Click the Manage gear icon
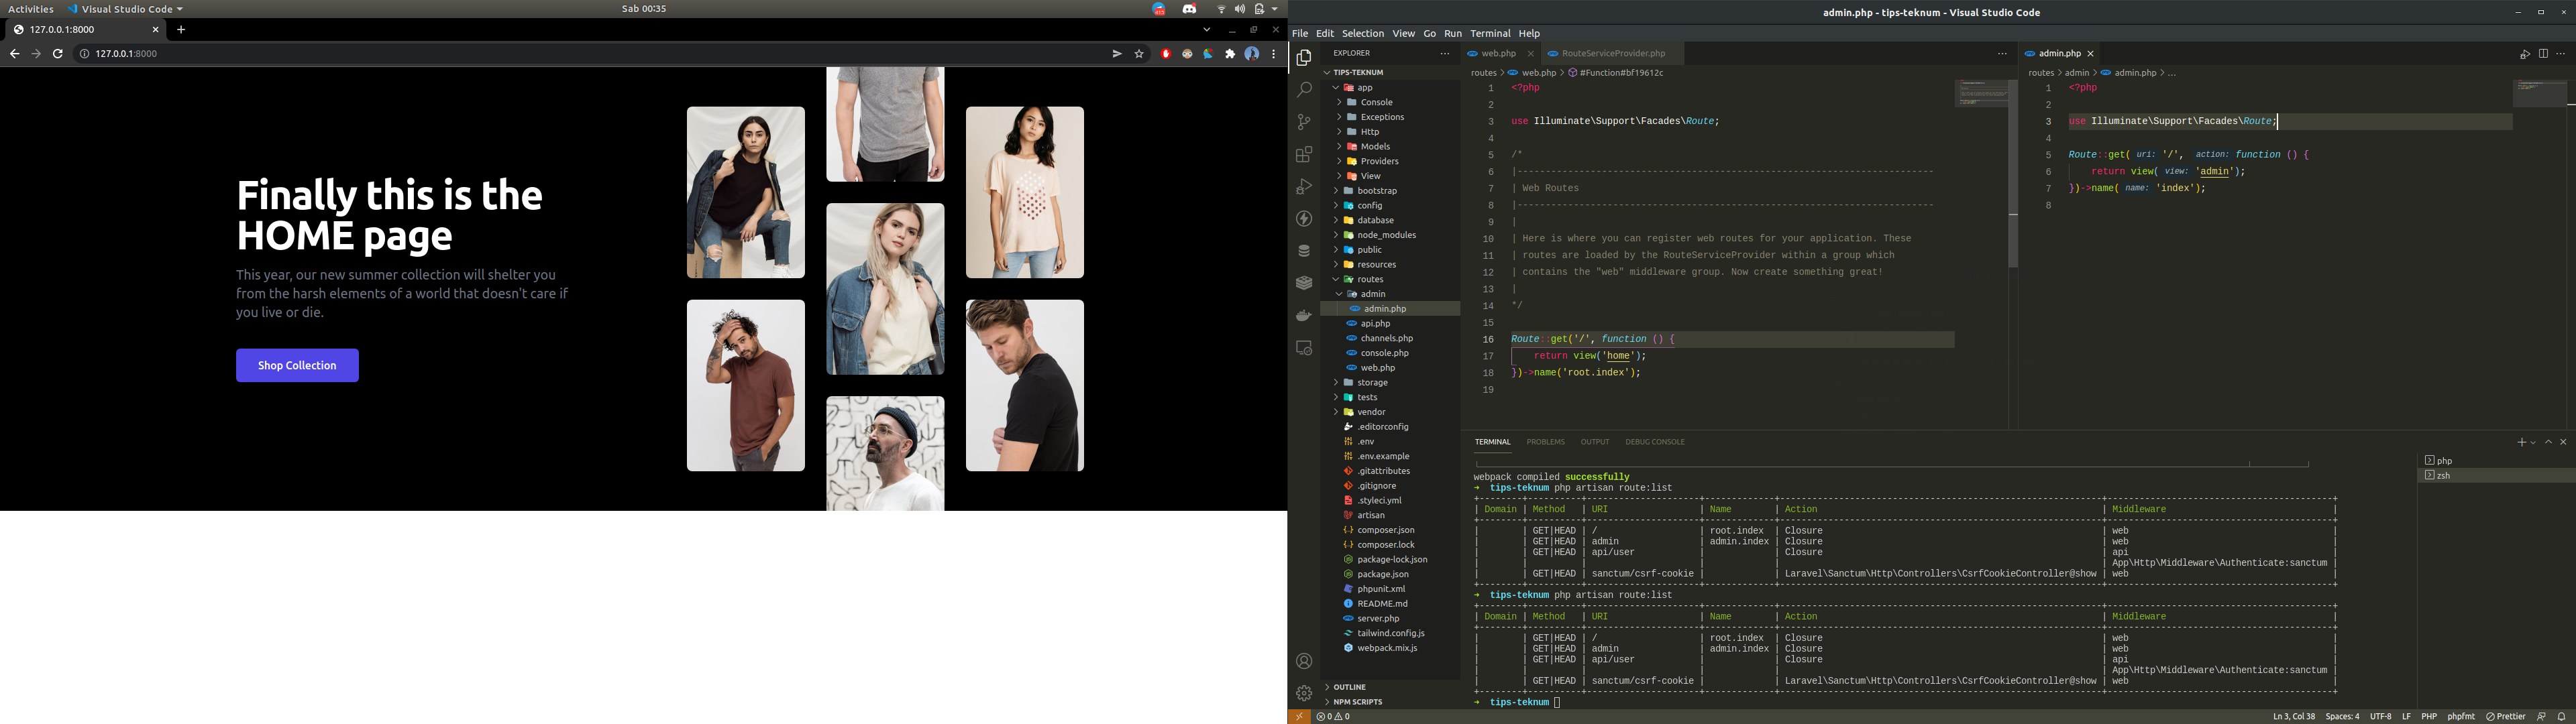The image size is (2576, 724). (x=1304, y=693)
